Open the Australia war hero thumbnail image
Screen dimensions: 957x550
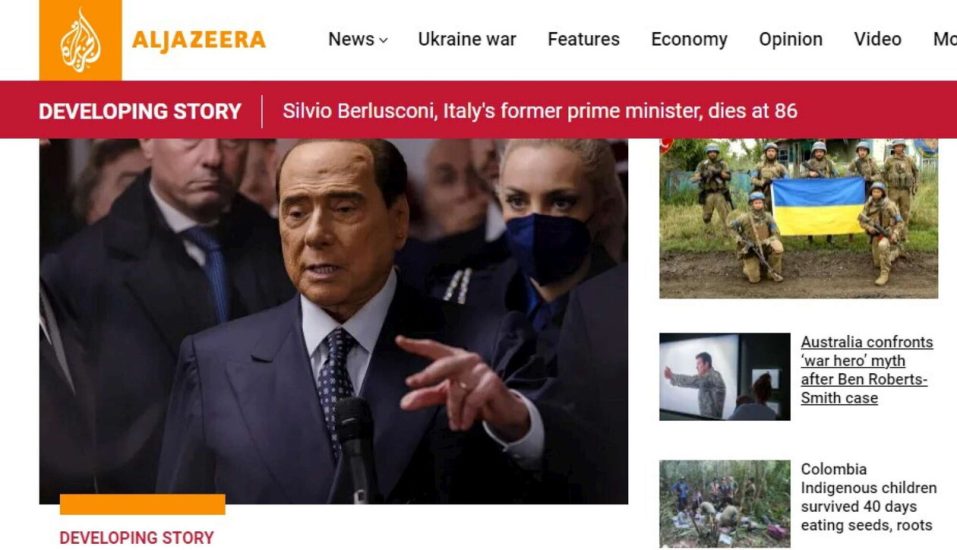pos(724,377)
